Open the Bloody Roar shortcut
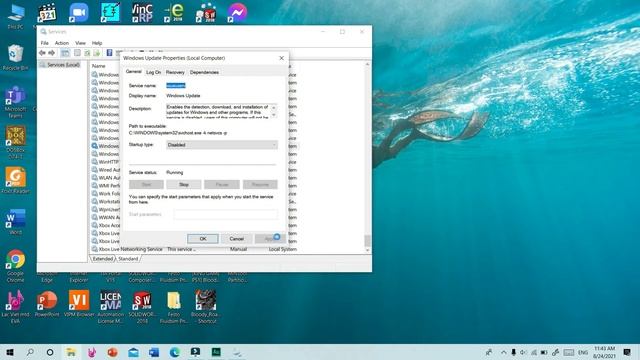This screenshot has height=360, width=640. click(x=206, y=307)
